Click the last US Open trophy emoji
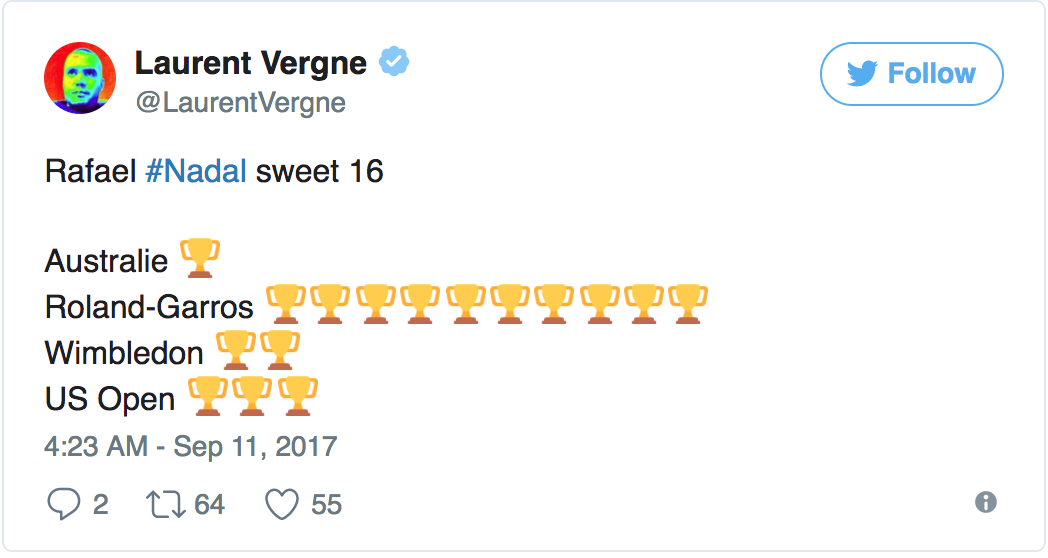 coord(298,396)
